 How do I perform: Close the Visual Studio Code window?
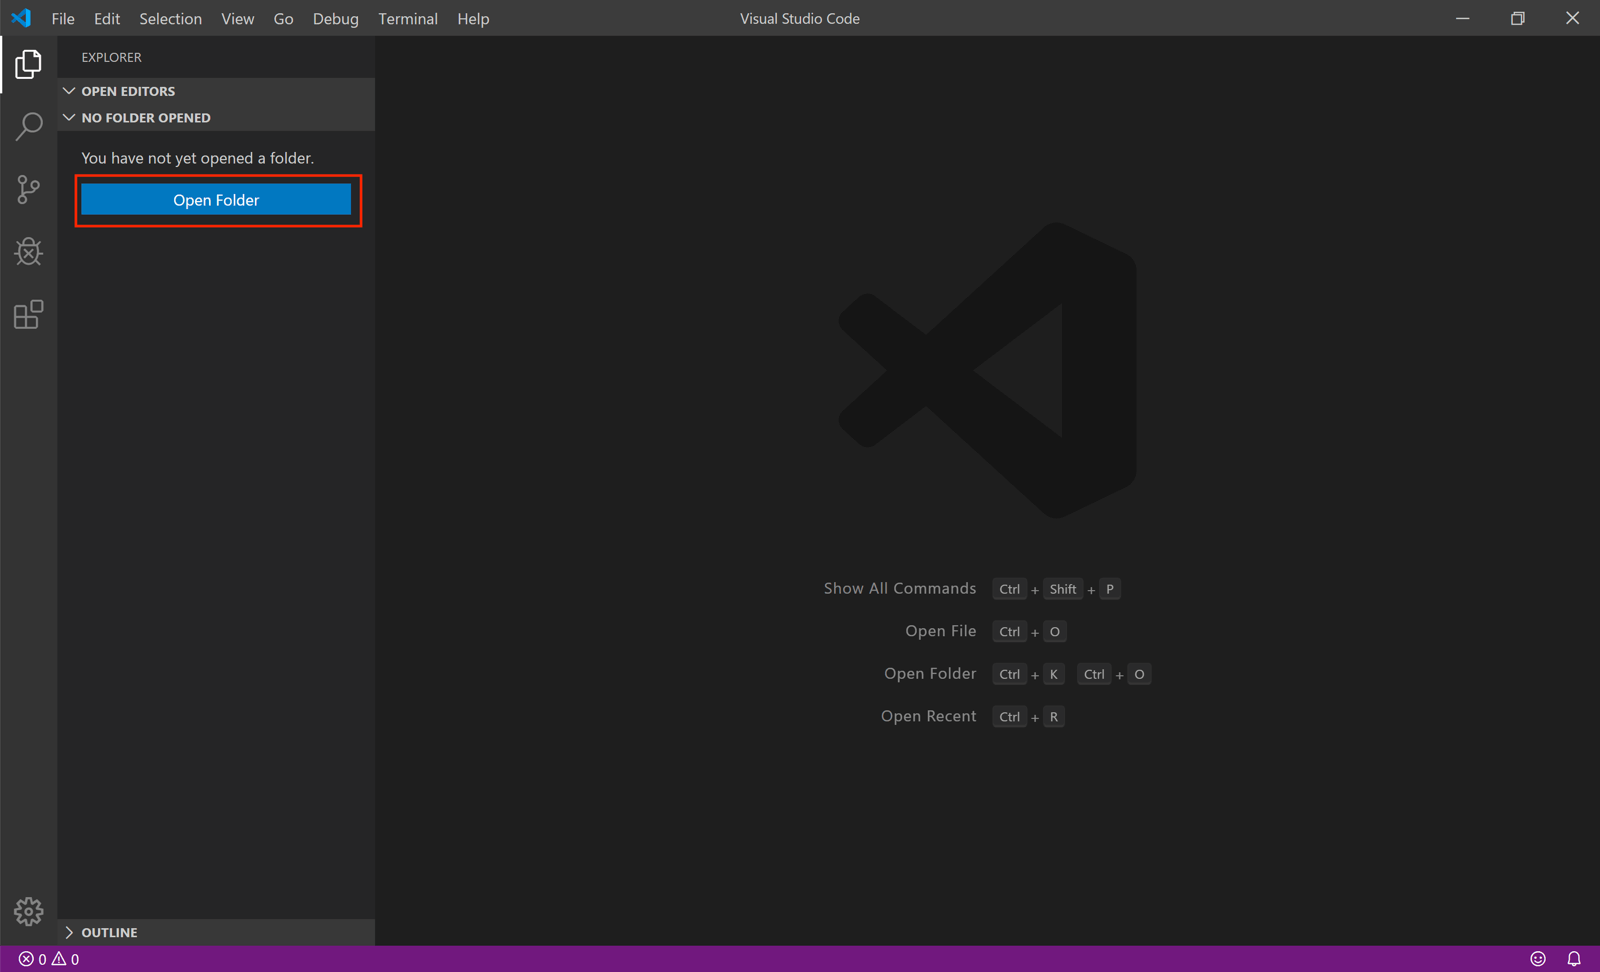pyautogui.click(x=1573, y=18)
